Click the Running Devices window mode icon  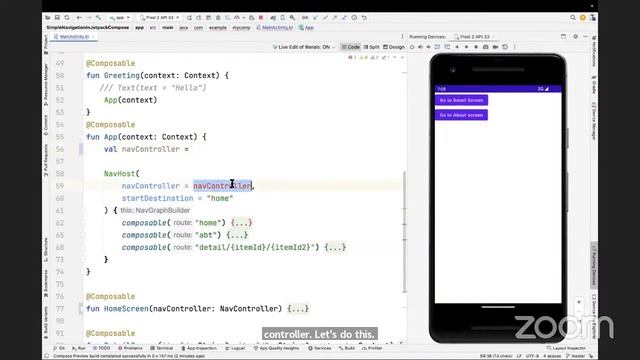pyautogui.click(x=563, y=37)
